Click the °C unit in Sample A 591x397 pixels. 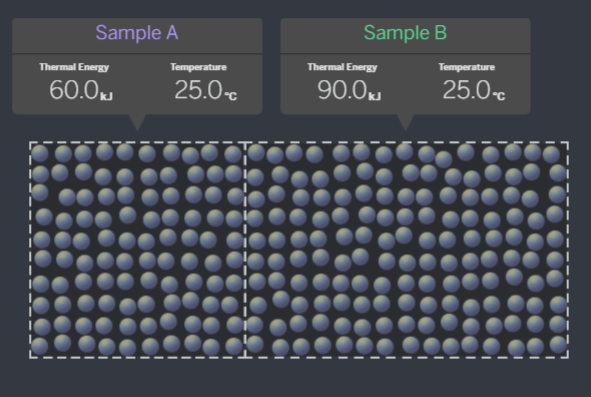[231, 96]
